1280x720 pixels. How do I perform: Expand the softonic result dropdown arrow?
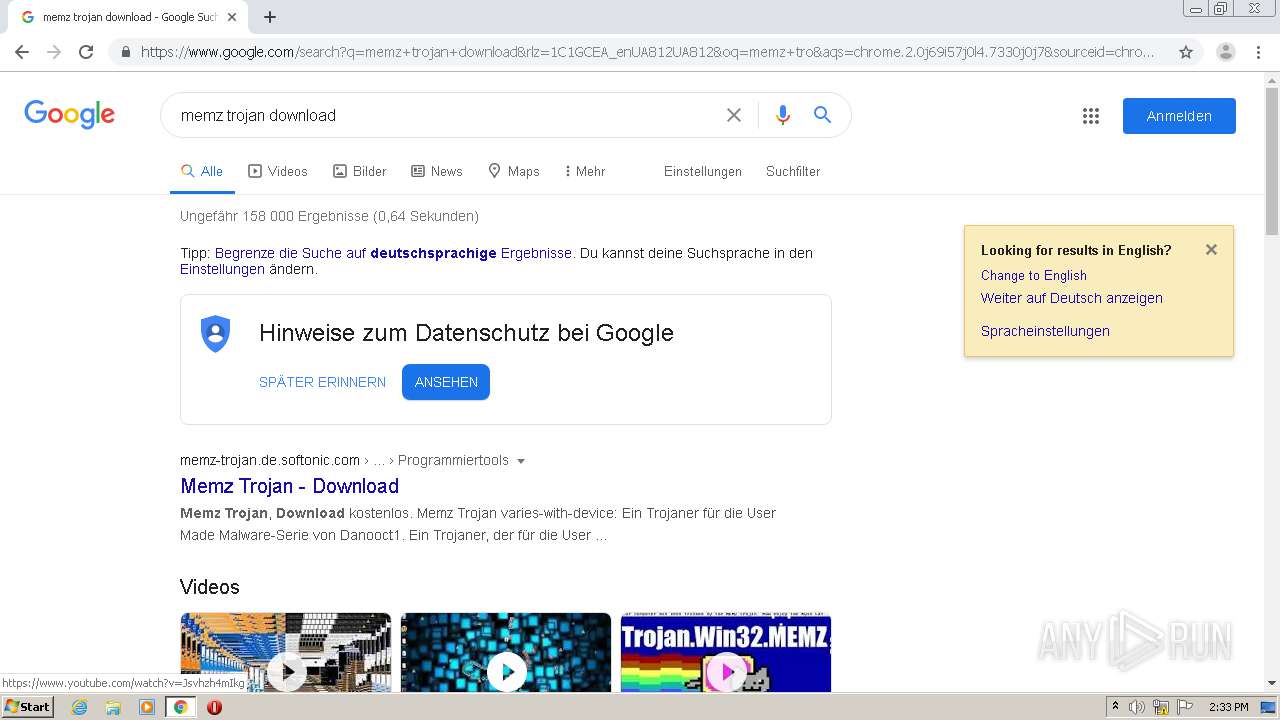point(521,461)
